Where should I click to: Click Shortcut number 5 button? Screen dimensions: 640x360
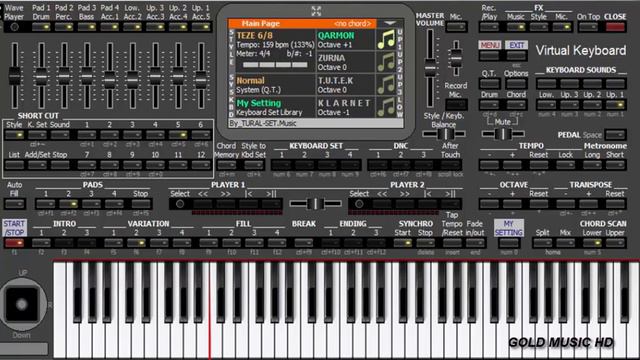[x=178, y=135]
